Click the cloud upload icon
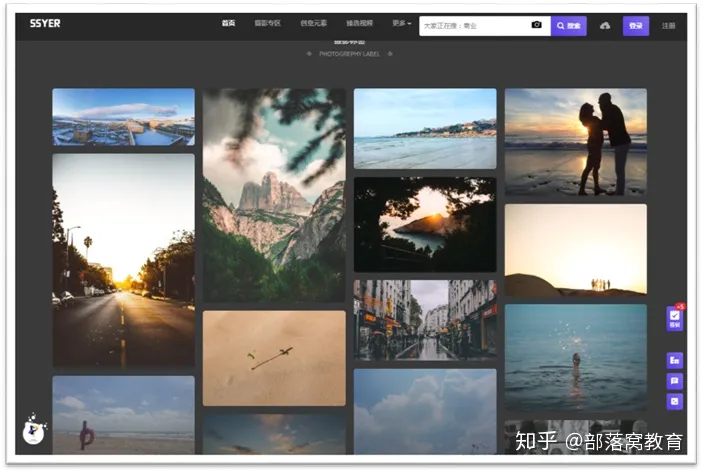 click(x=605, y=26)
